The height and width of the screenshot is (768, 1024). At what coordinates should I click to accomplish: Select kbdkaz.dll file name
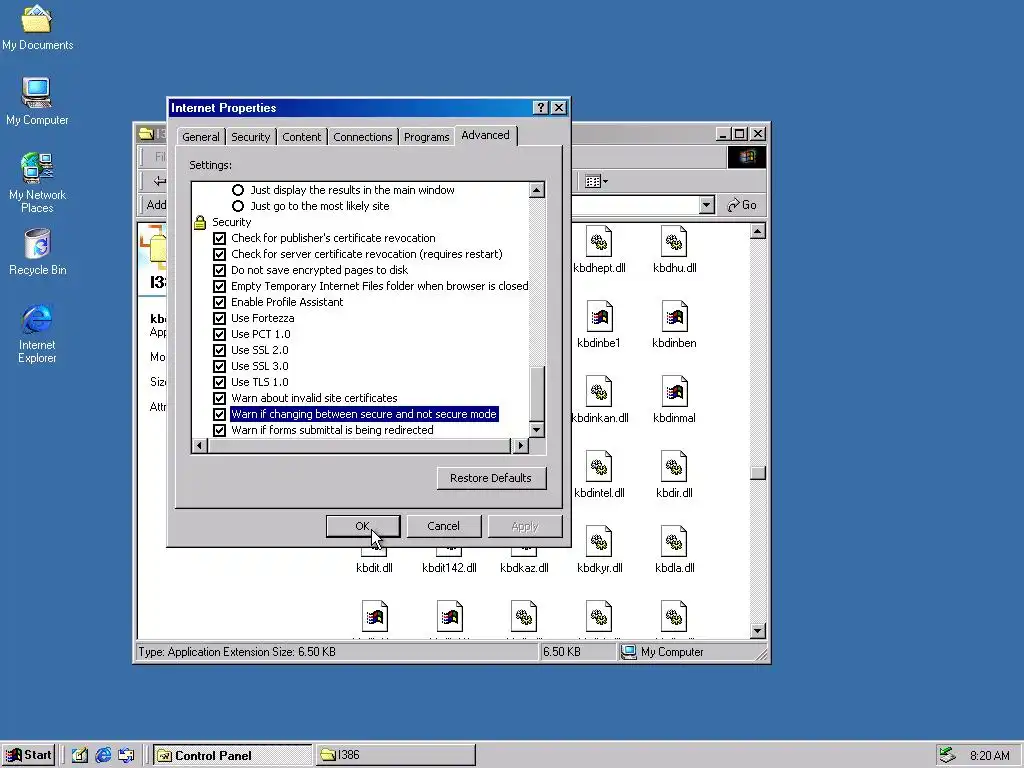pyautogui.click(x=524, y=568)
